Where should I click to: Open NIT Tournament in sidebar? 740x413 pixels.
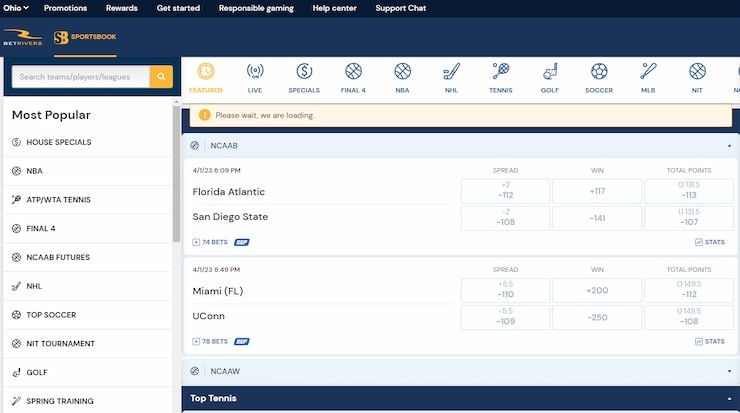pos(88,344)
